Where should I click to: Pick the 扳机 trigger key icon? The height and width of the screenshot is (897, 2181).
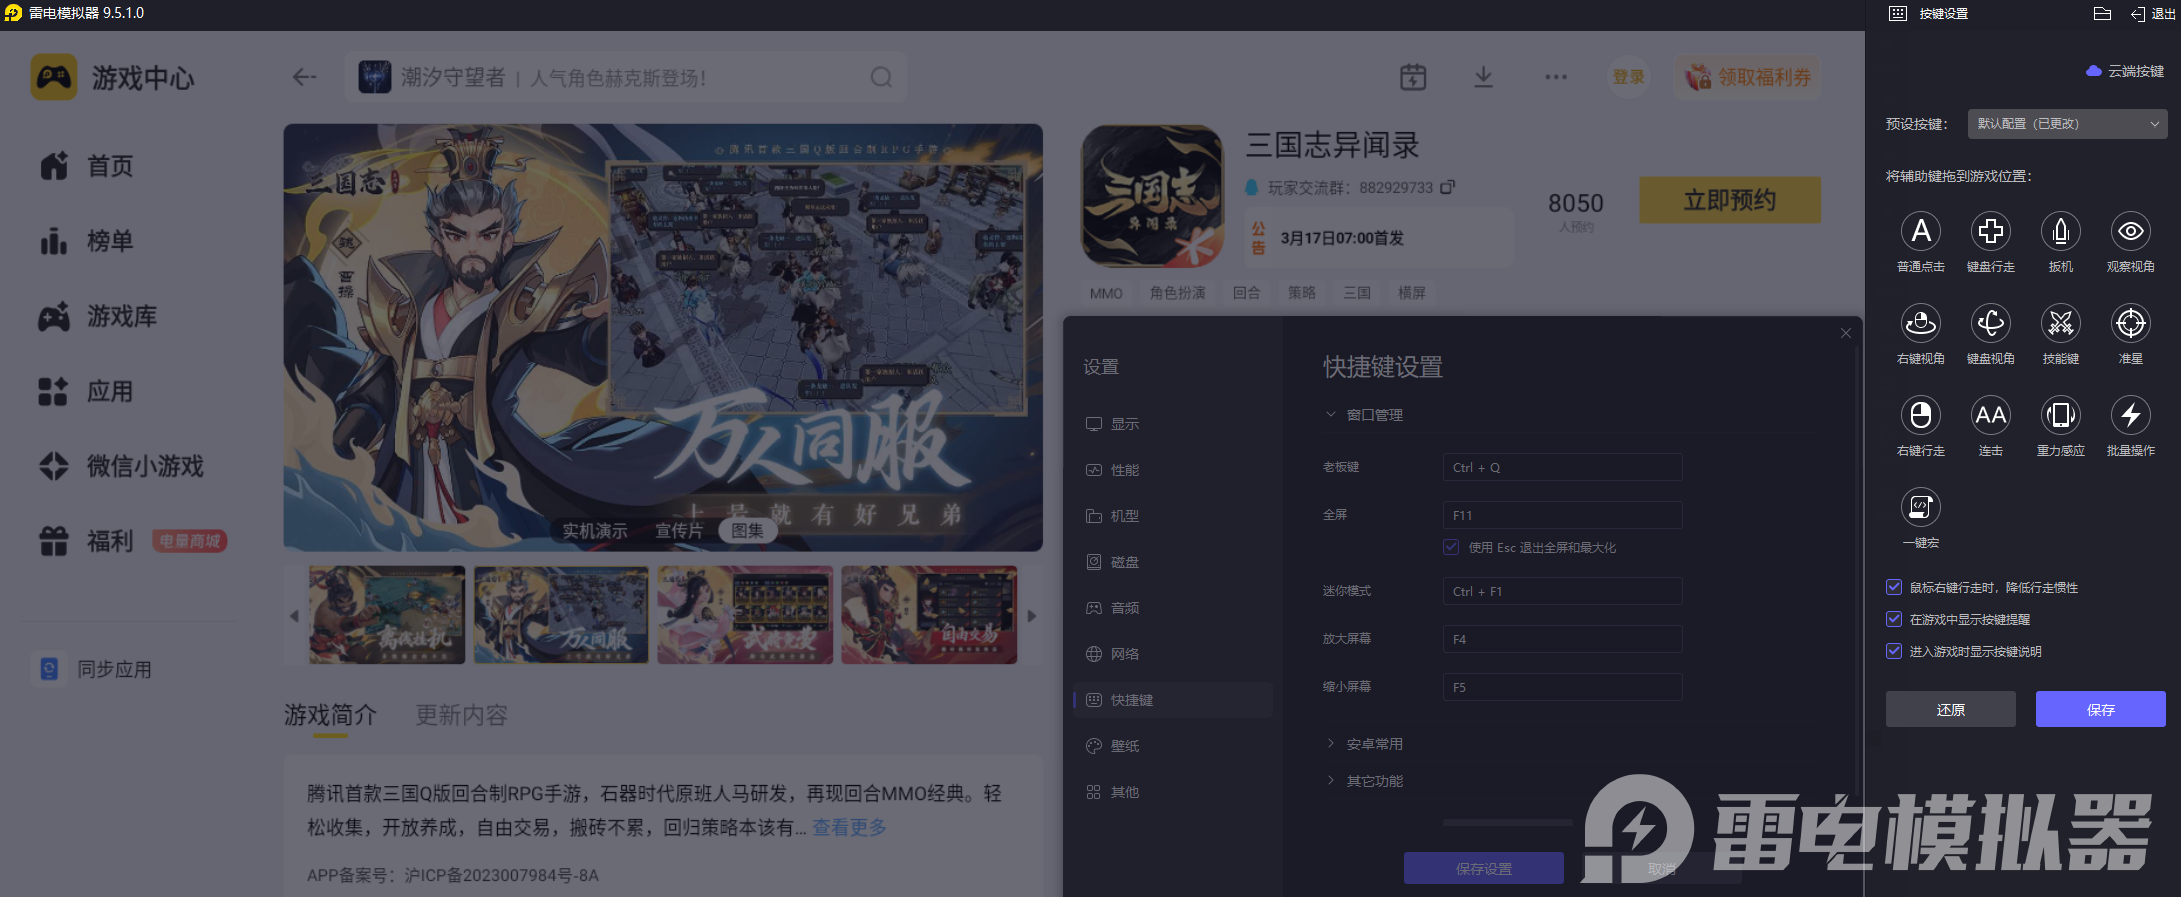pyautogui.click(x=2061, y=232)
